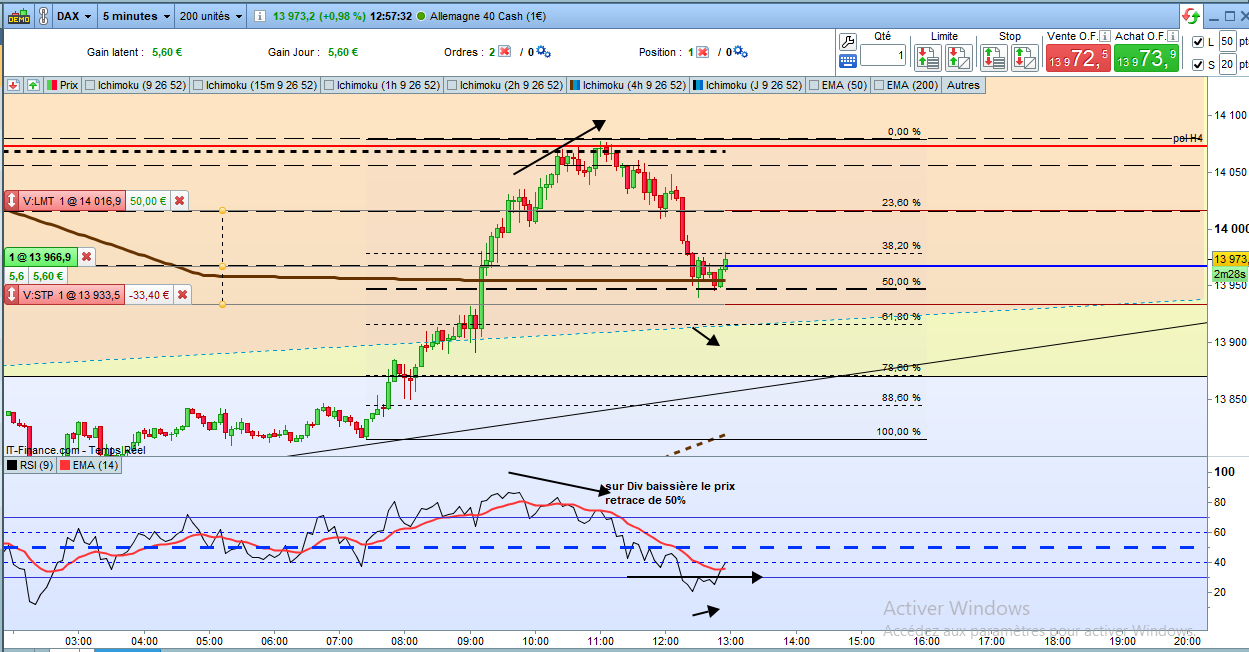Open the Autres indicators tab
The width and height of the screenshot is (1249, 652).
963,85
